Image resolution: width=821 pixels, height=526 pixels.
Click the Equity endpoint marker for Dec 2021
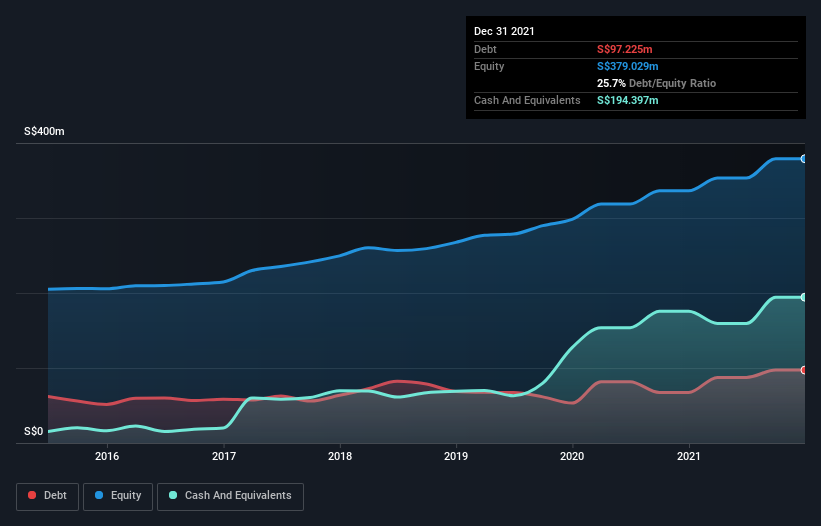pyautogui.click(x=804, y=159)
